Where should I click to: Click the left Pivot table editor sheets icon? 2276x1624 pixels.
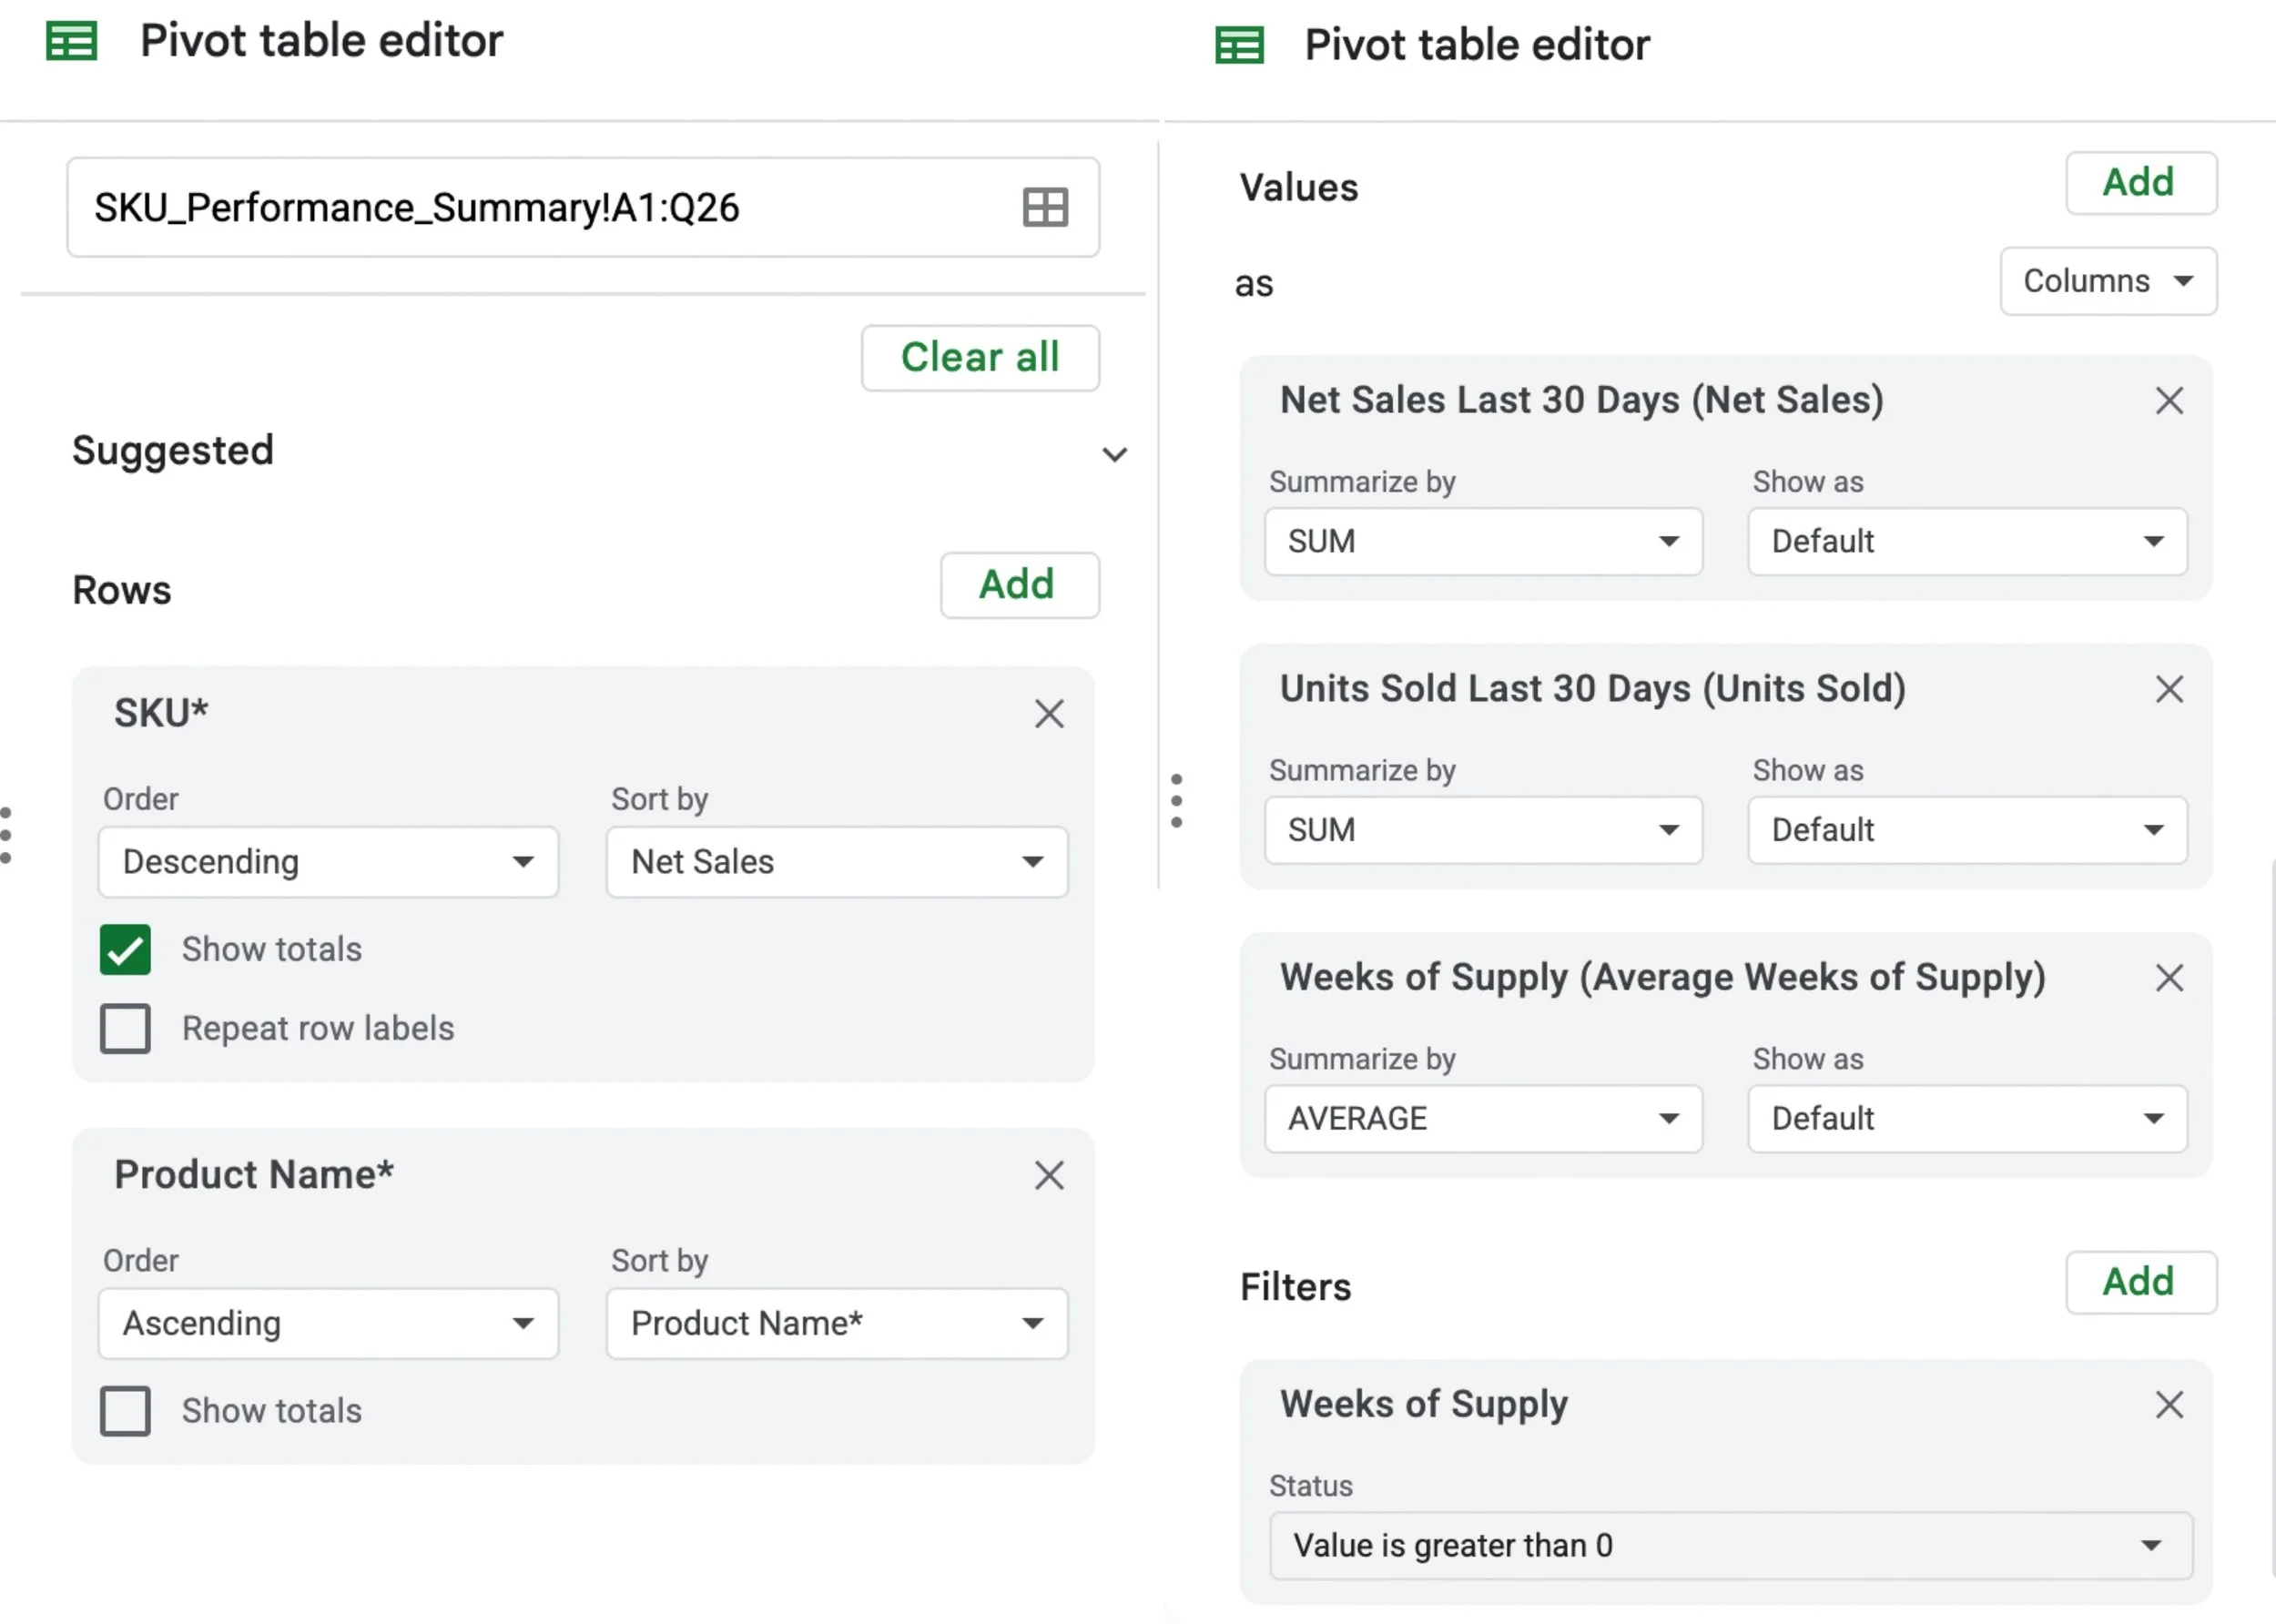72,42
